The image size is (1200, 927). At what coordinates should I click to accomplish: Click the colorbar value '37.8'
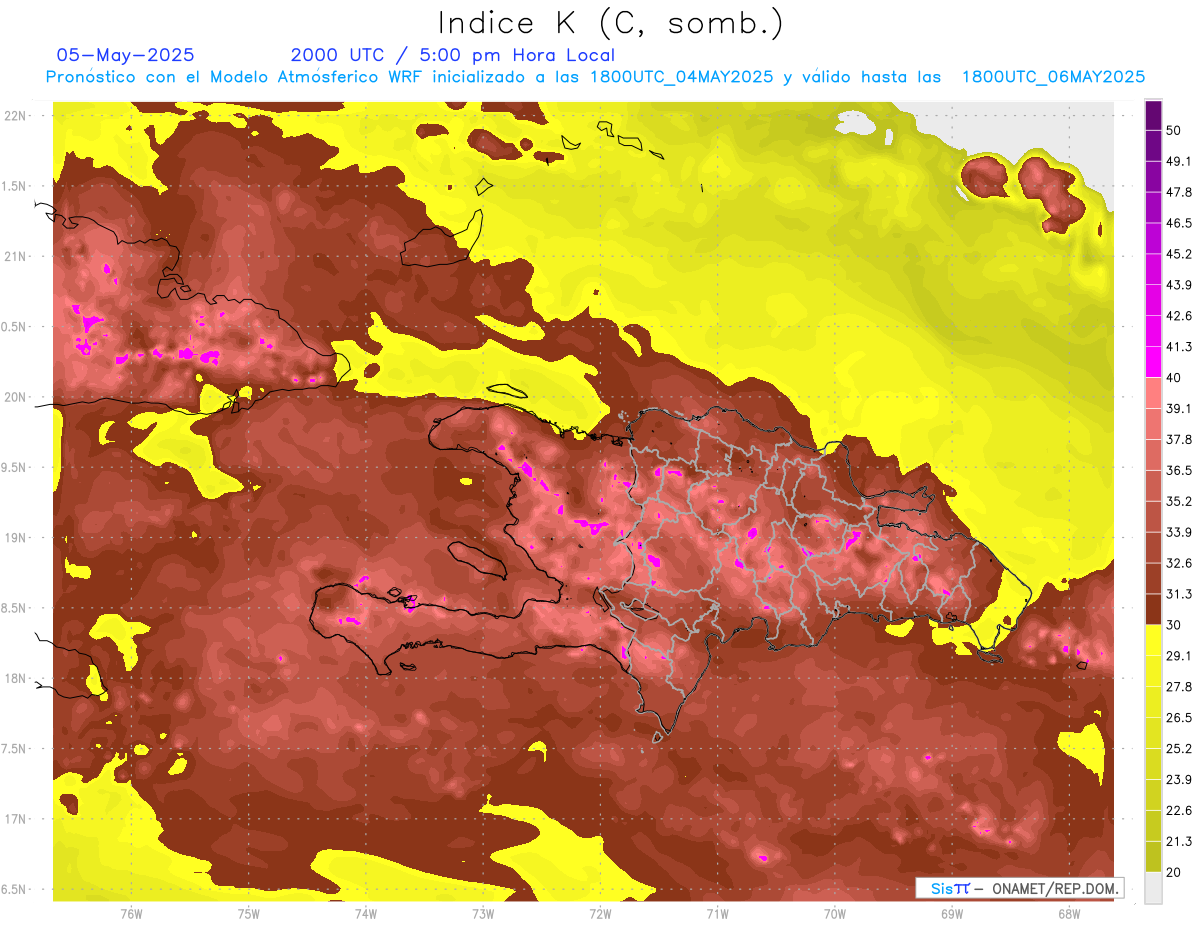coord(1179,440)
